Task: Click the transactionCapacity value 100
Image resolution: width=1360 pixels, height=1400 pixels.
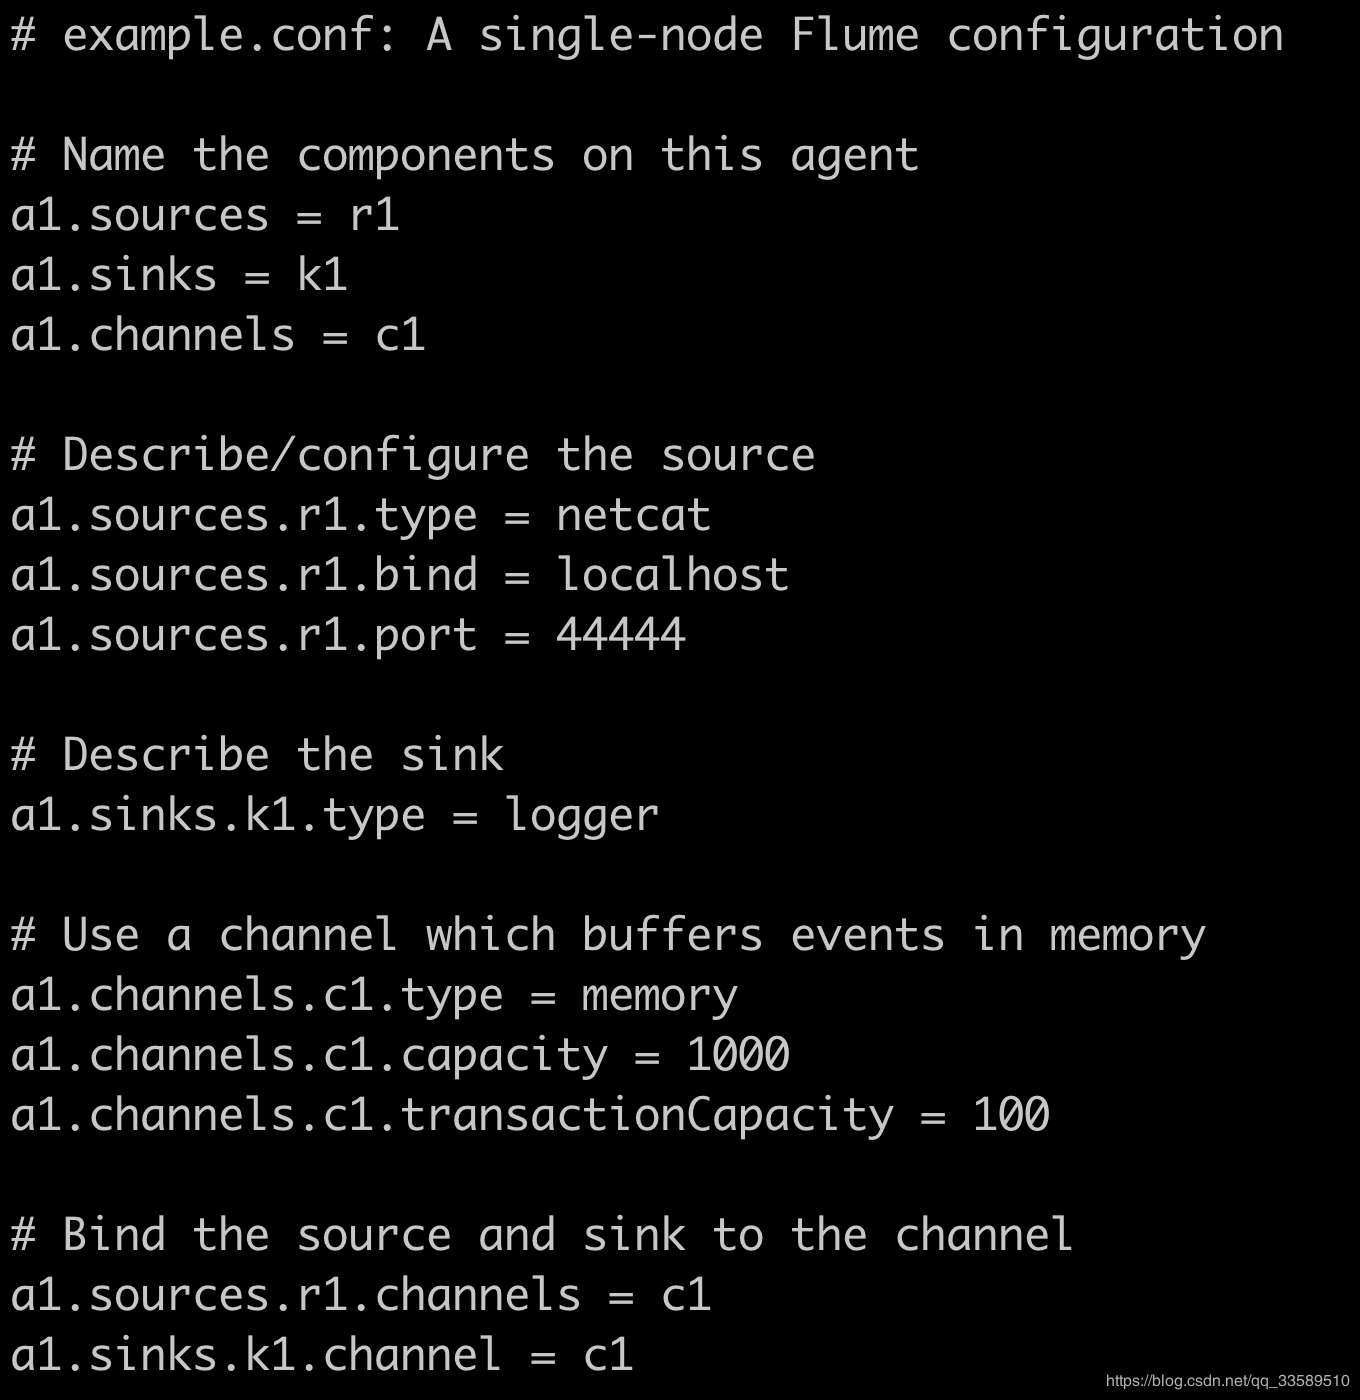Action: point(1010,1116)
